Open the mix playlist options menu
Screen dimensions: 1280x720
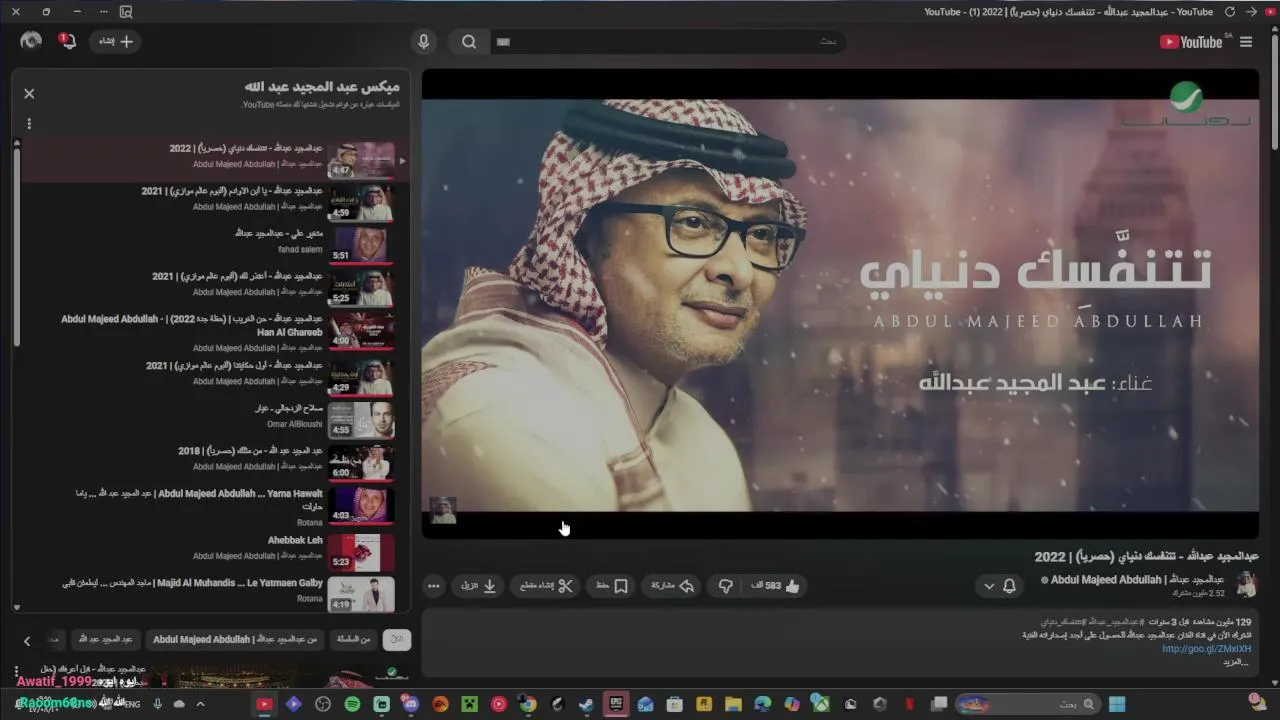(29, 124)
